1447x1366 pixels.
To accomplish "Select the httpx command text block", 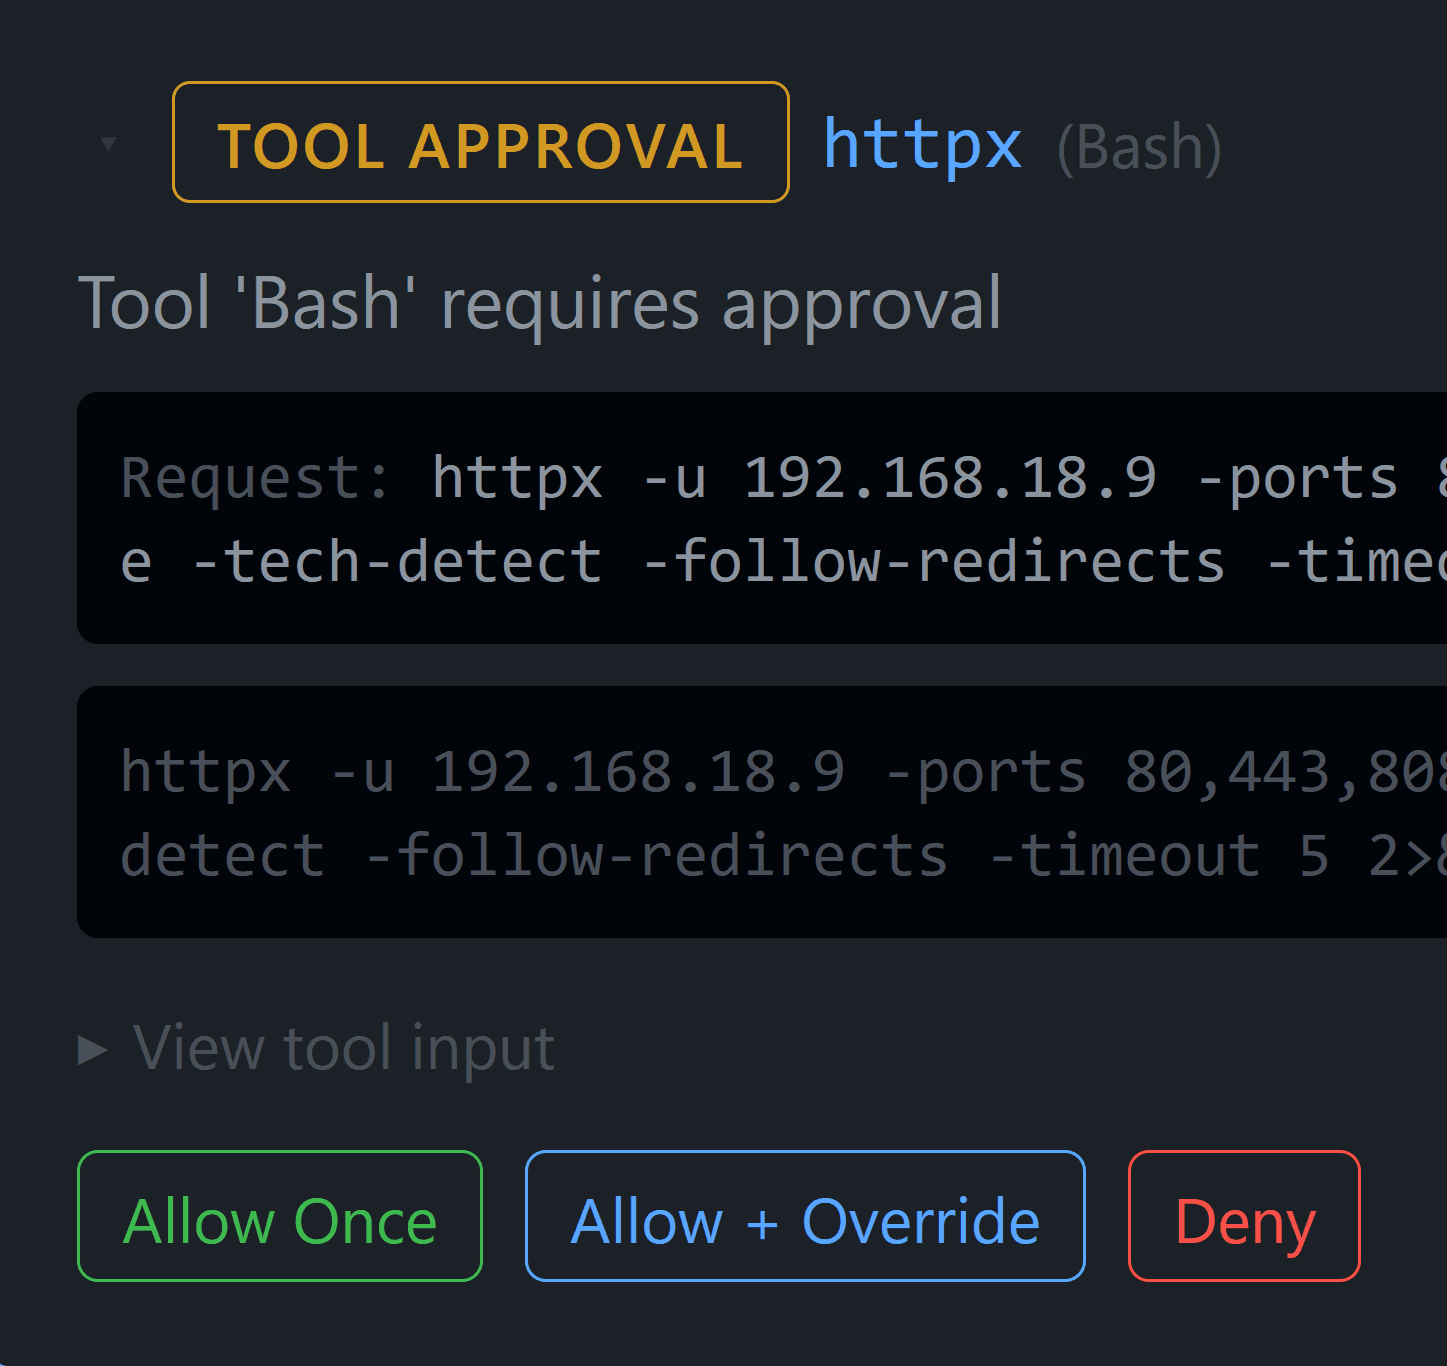I will [x=700, y=812].
